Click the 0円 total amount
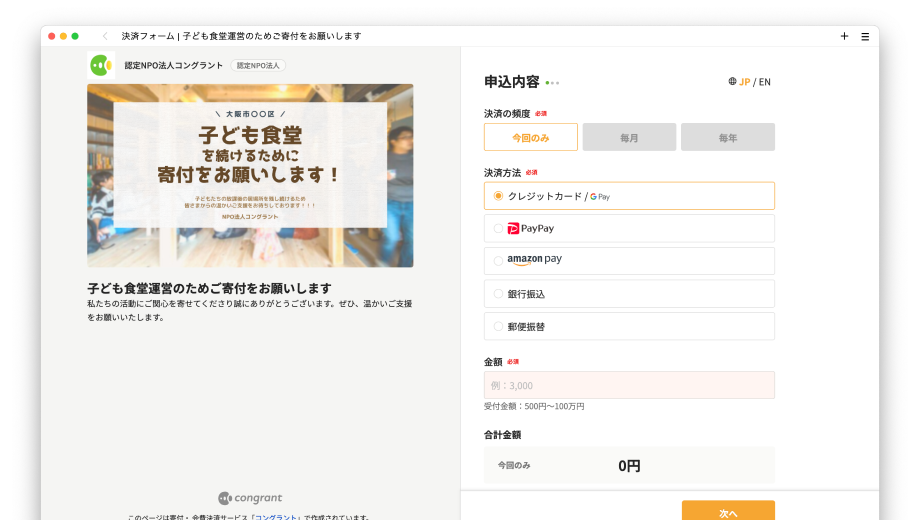This screenshot has width=920, height=520. [x=629, y=466]
